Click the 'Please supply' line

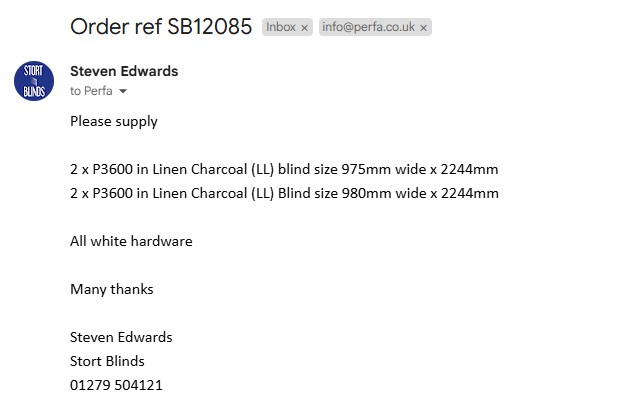click(114, 121)
